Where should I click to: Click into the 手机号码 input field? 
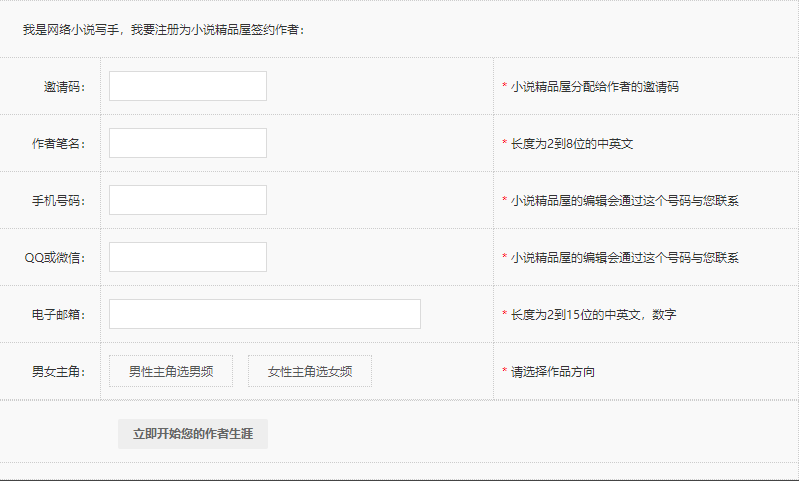pos(188,200)
